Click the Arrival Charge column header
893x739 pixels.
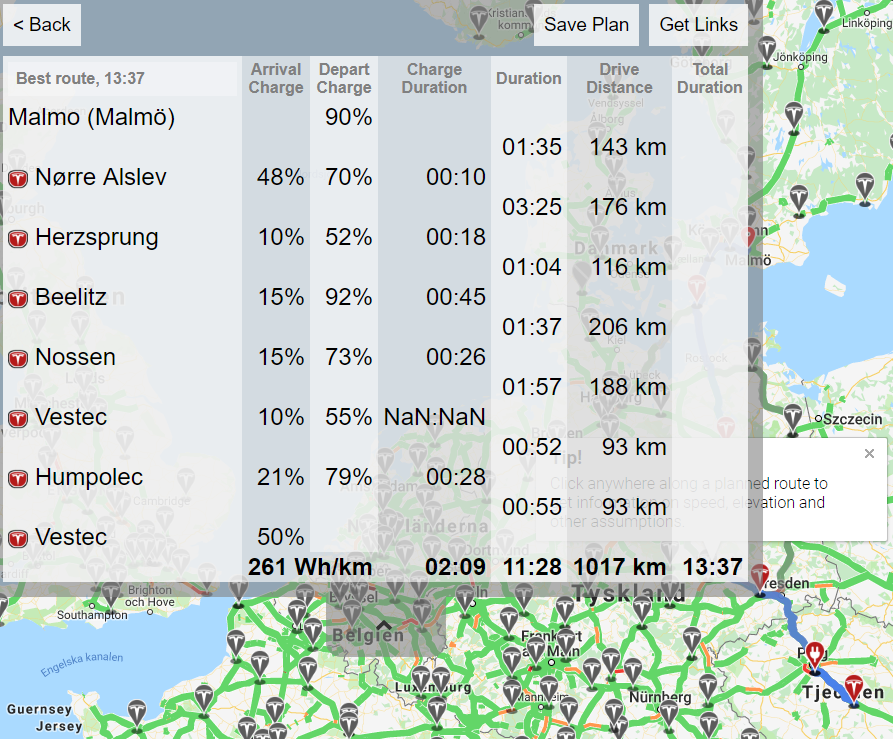point(276,78)
